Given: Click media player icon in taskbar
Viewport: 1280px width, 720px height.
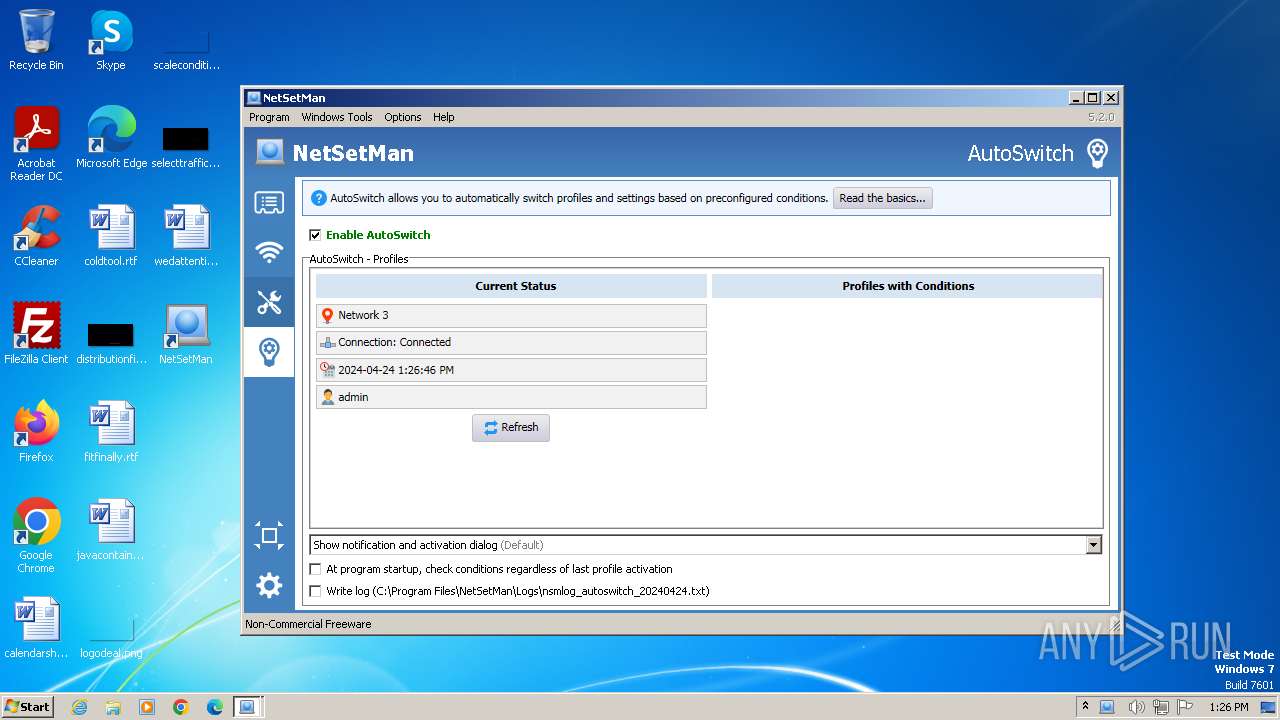Looking at the screenshot, I should tap(147, 707).
